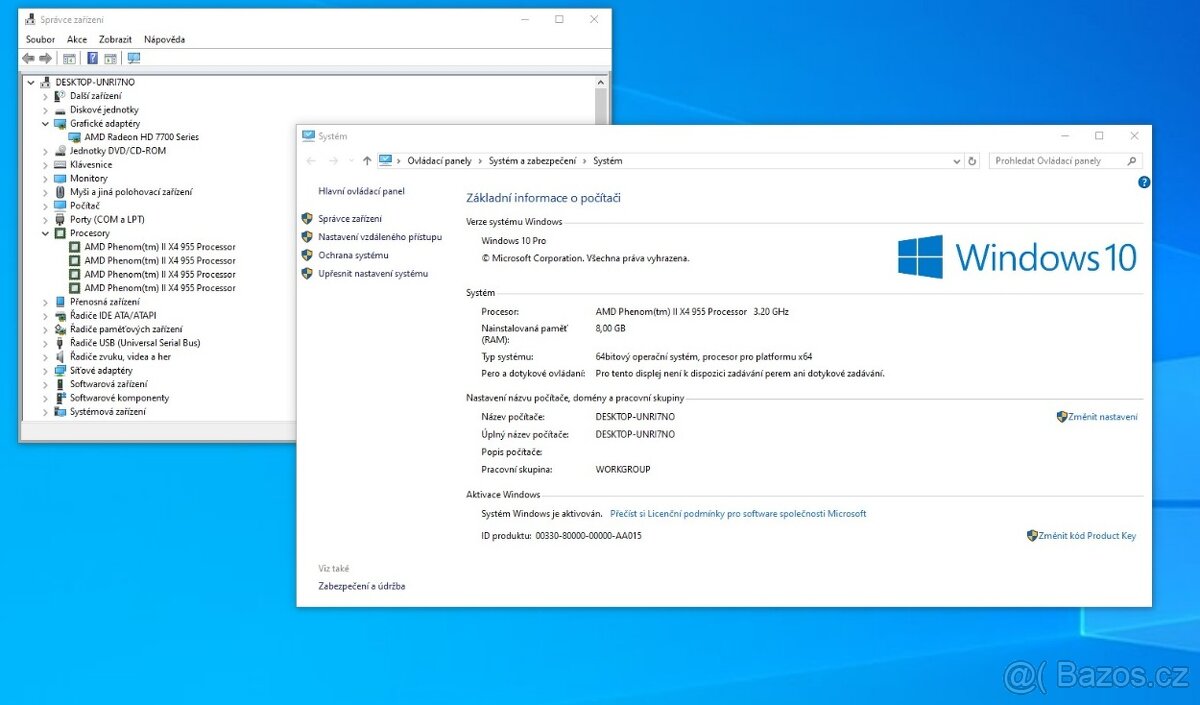The width and height of the screenshot is (1200, 705).
Task: Expand the Síťové adaptéry node
Action: pyautogui.click(x=45, y=370)
